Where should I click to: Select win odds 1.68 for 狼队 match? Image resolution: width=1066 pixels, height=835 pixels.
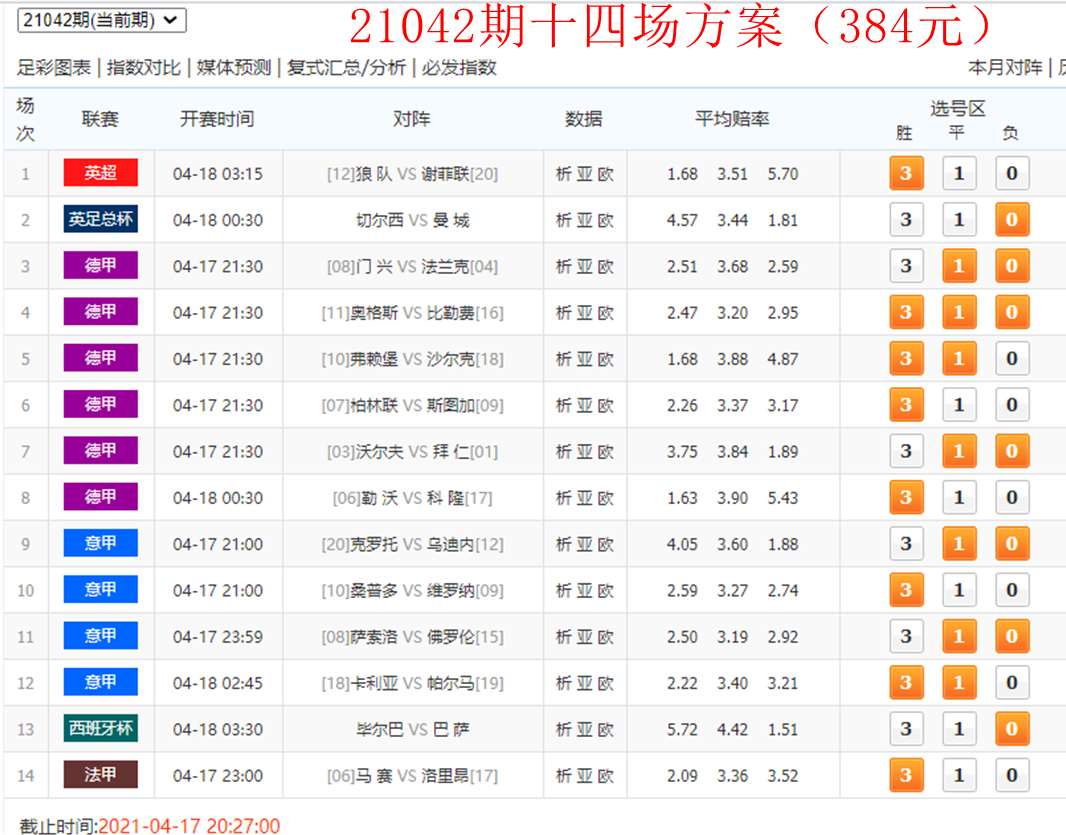click(x=683, y=174)
